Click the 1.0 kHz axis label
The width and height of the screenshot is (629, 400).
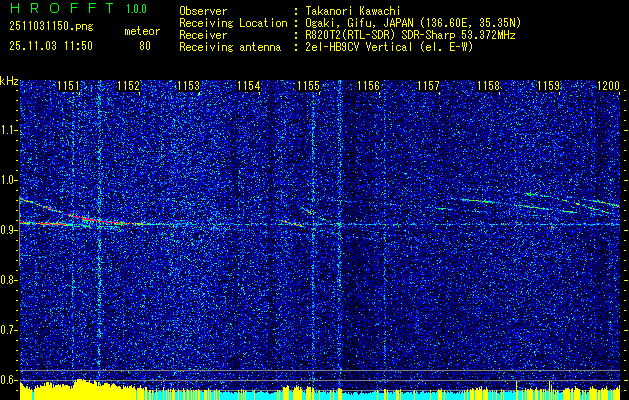9,180
